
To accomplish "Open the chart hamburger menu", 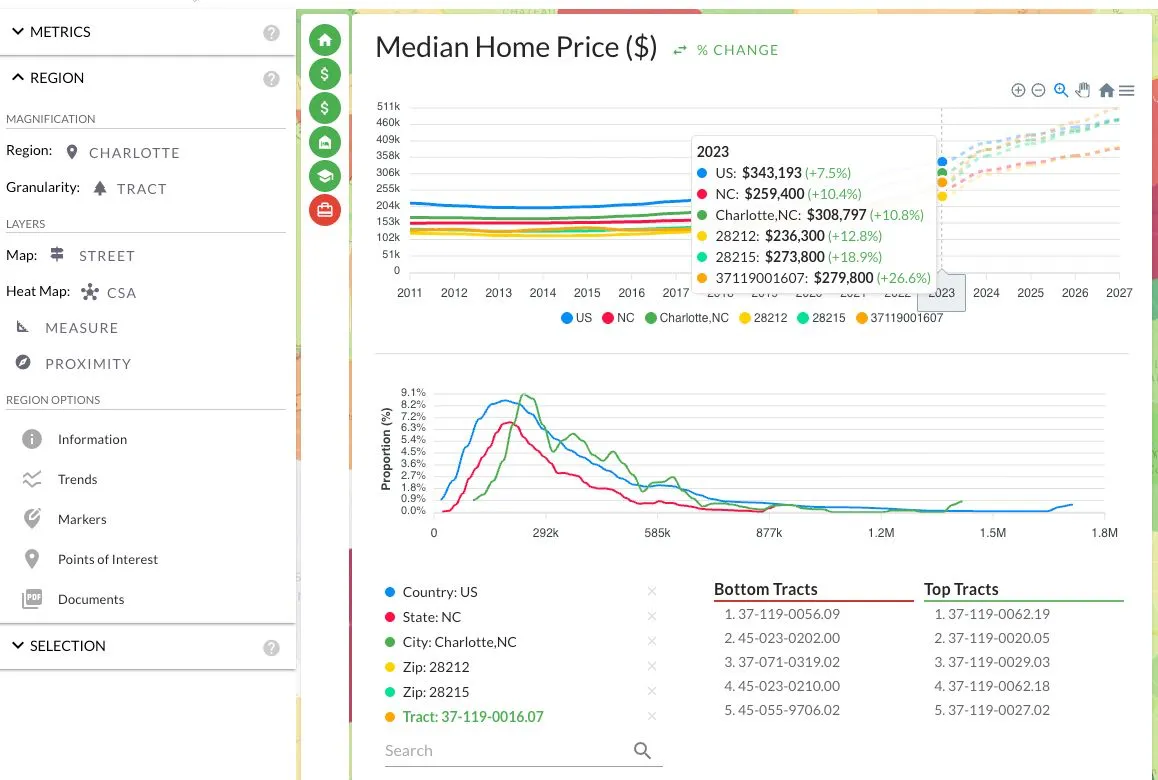I will coord(1126,90).
